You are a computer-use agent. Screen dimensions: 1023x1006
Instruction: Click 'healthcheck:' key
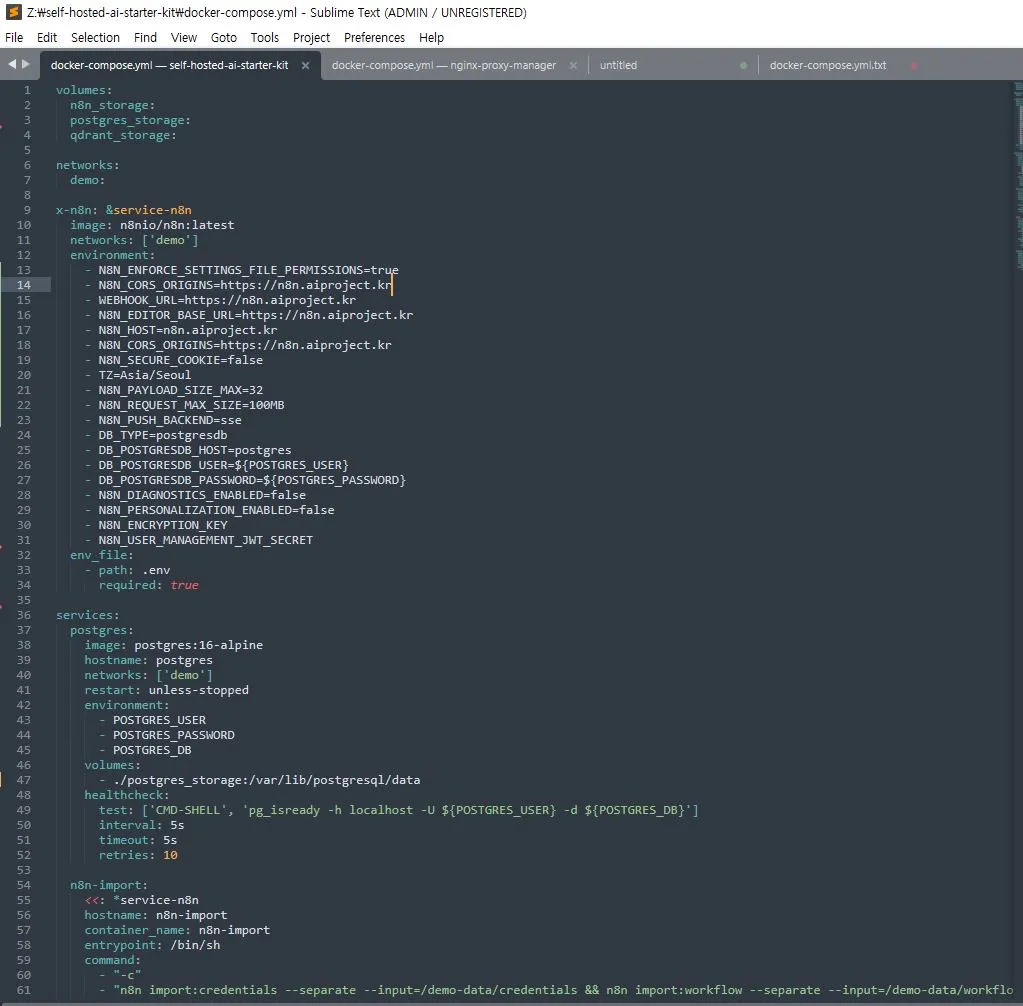tap(127, 795)
